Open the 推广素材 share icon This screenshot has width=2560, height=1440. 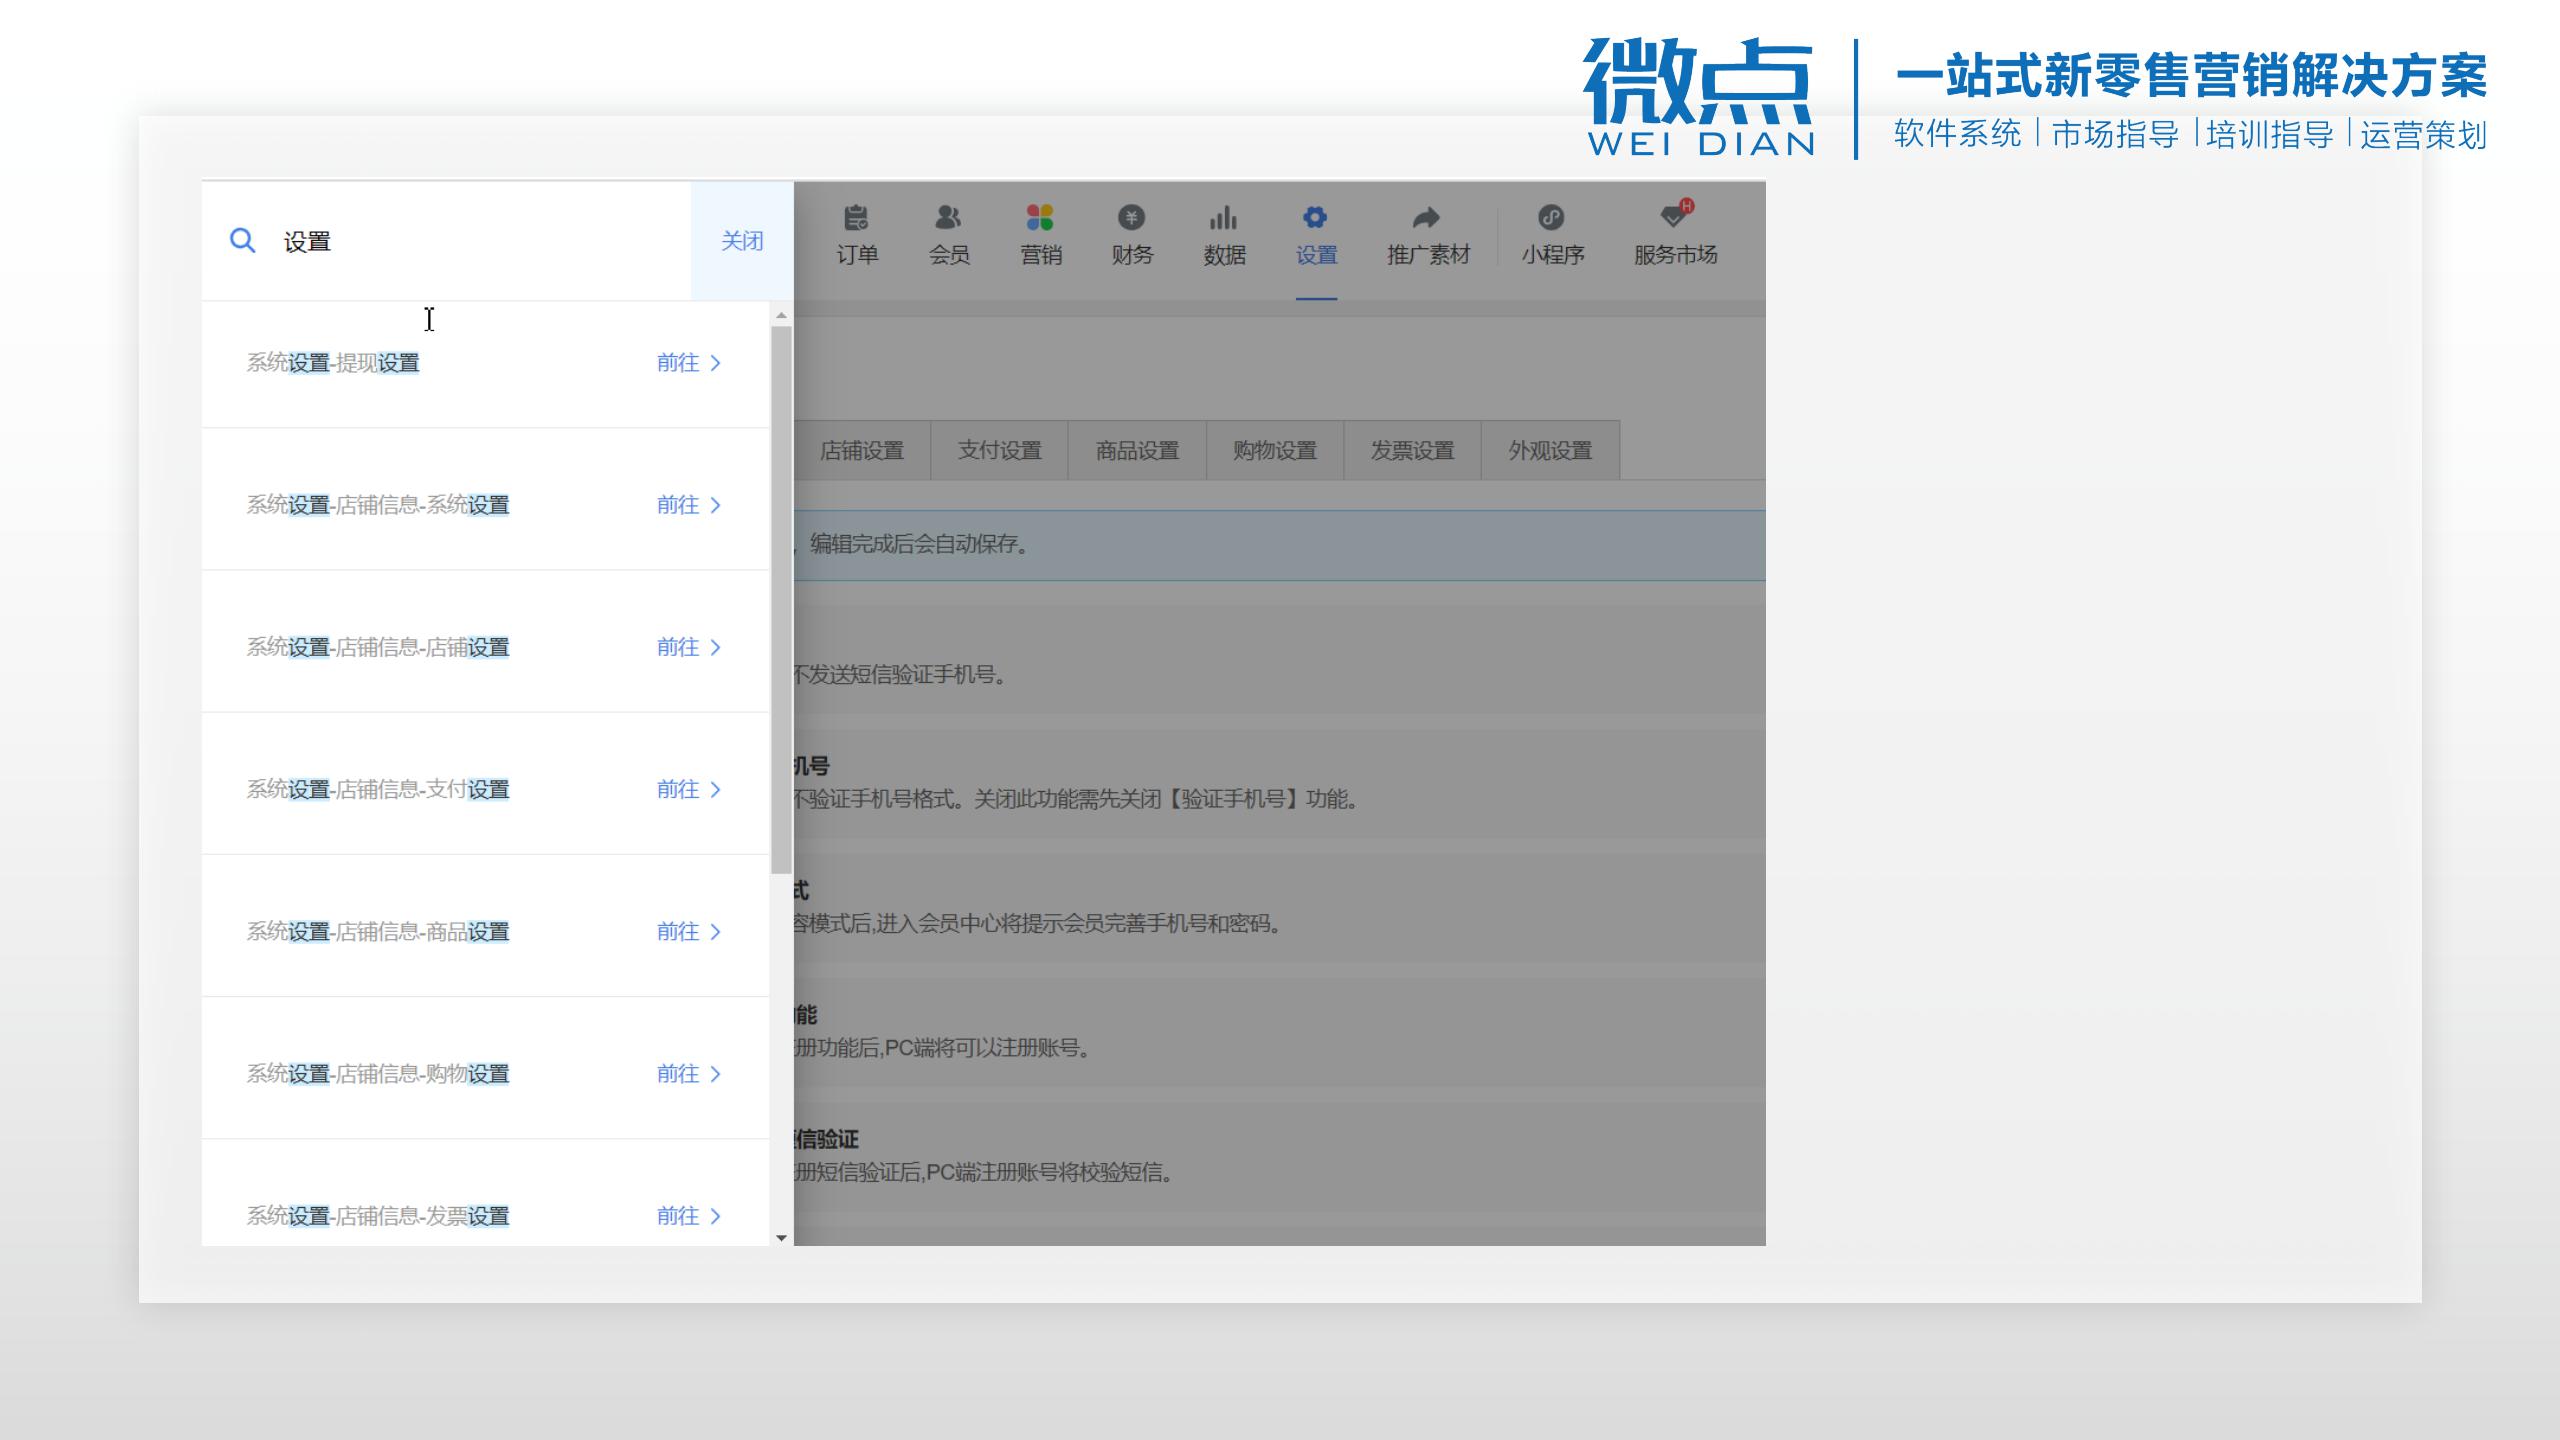pos(1427,217)
